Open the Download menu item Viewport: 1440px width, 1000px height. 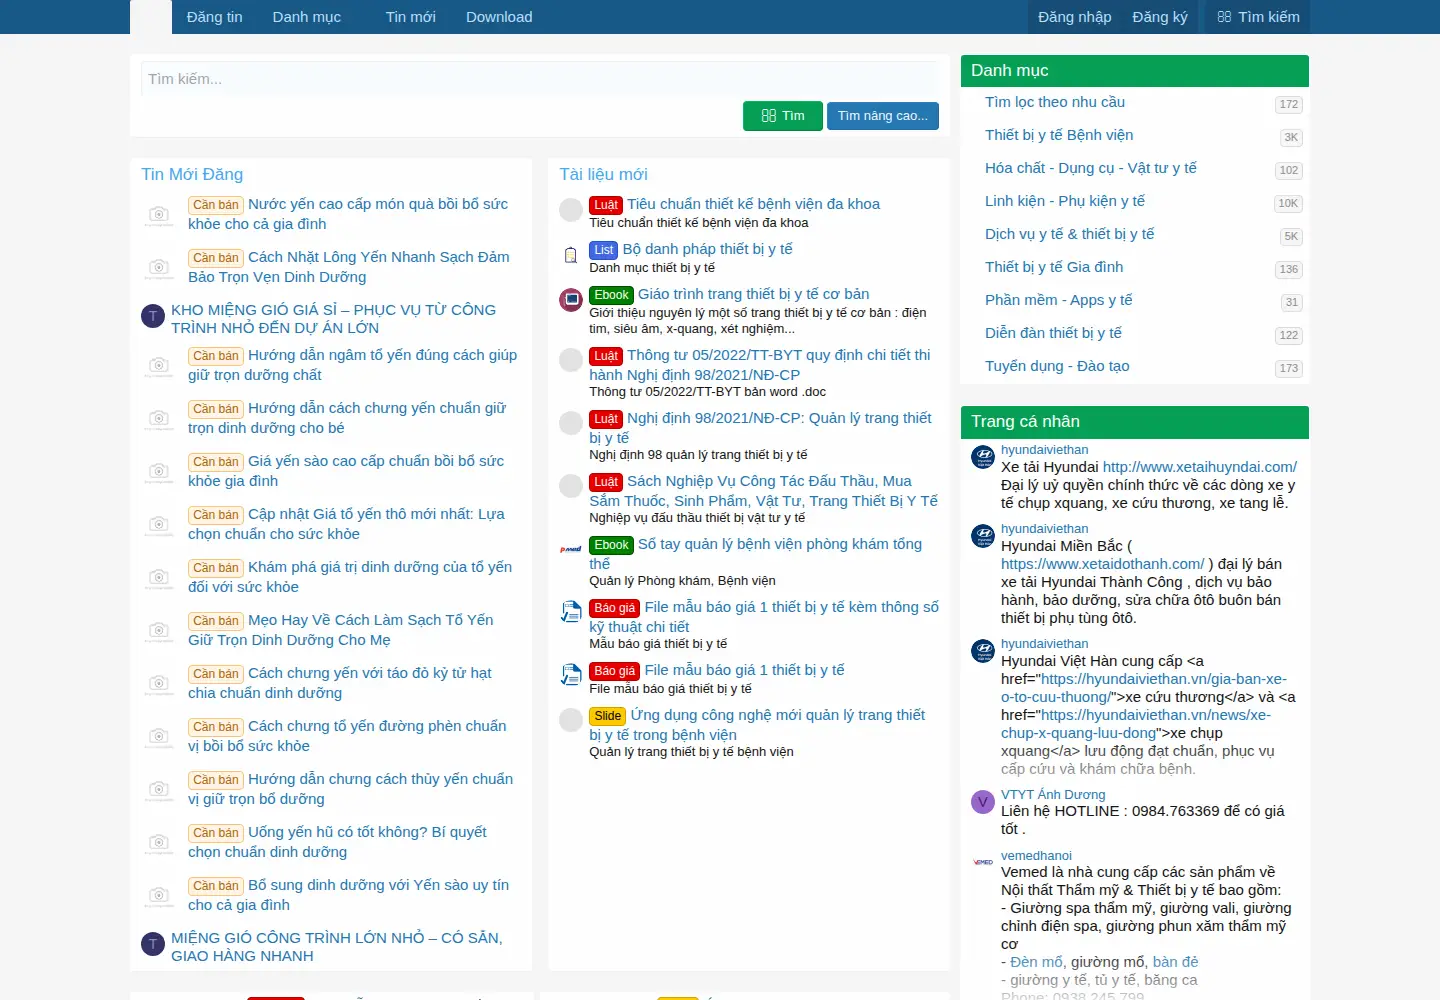tap(499, 17)
